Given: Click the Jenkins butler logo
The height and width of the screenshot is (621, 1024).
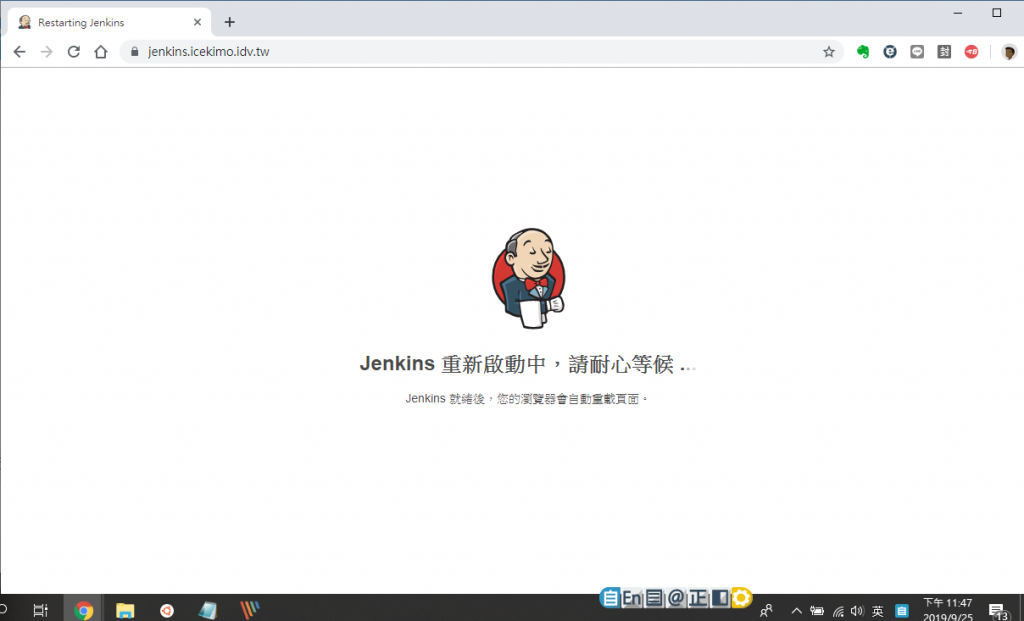Looking at the screenshot, I should point(528,278).
